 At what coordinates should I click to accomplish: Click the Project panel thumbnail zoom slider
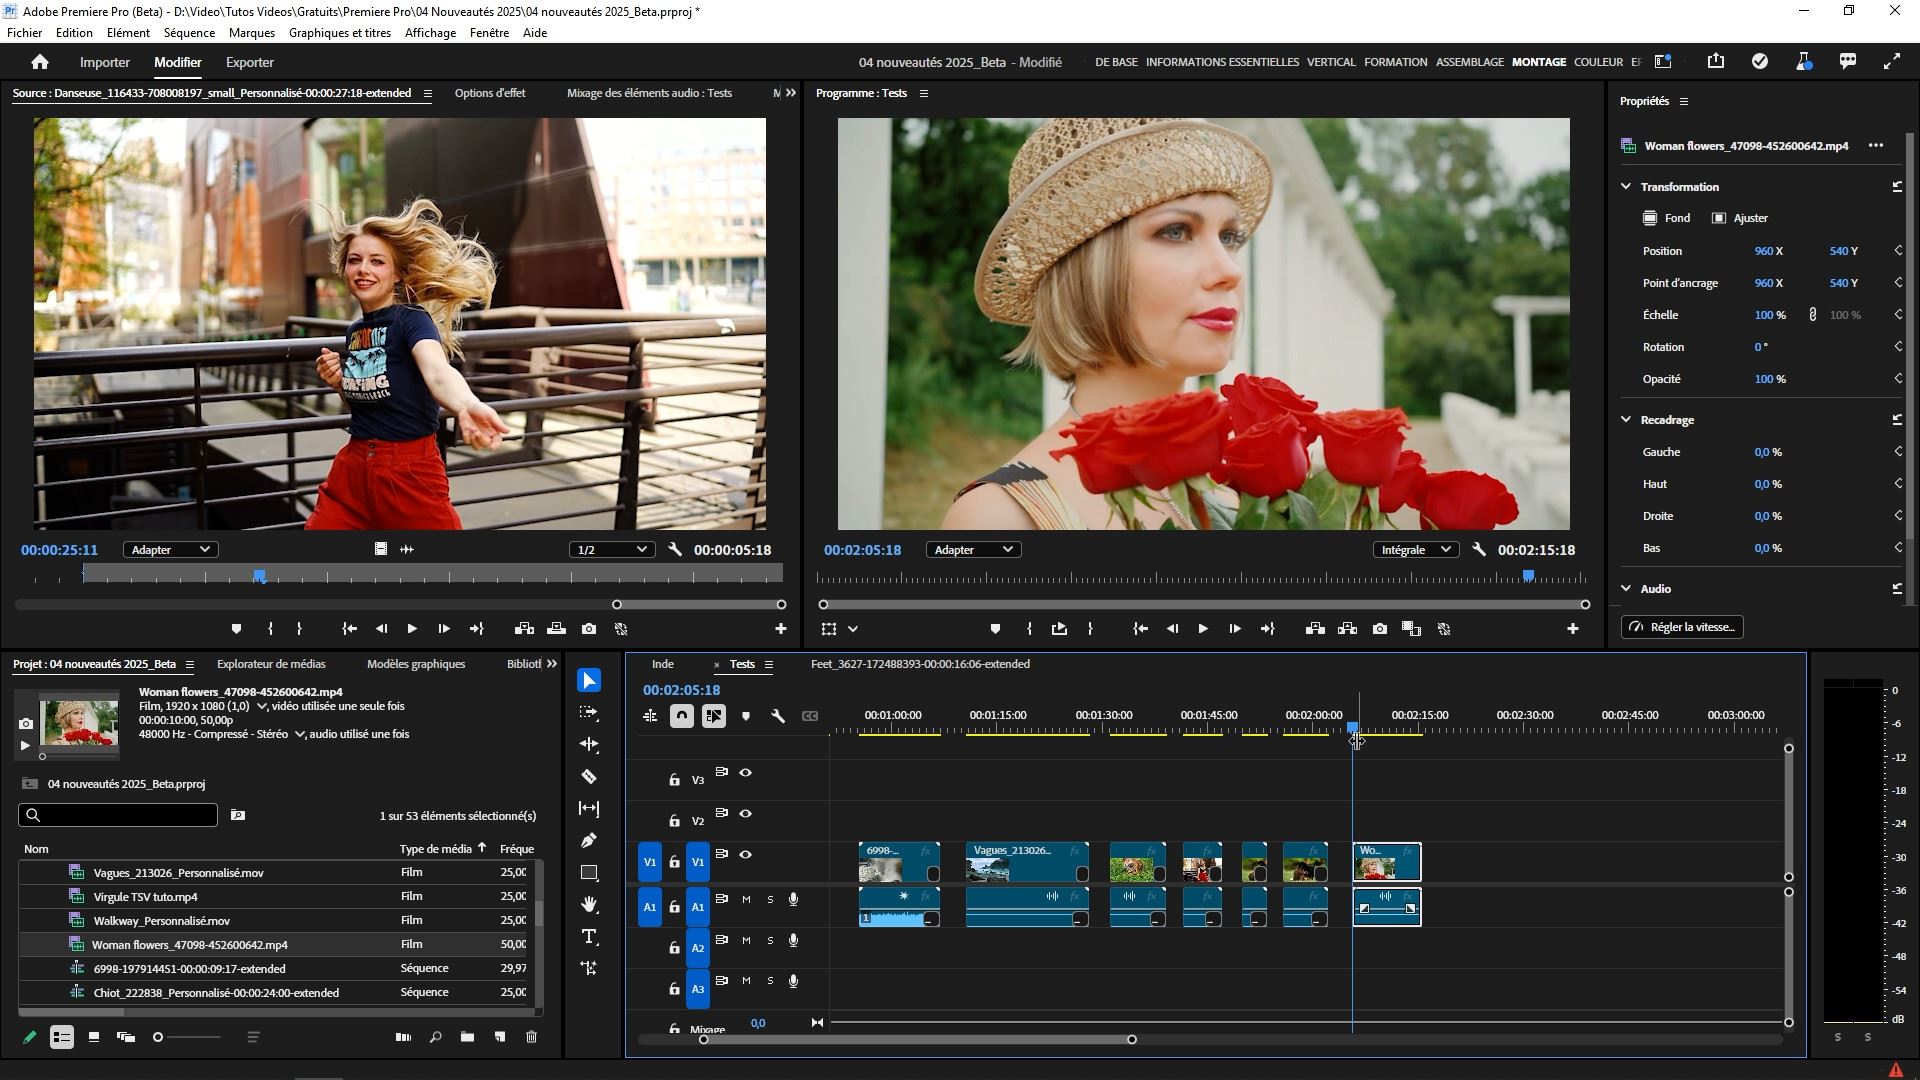tap(158, 1037)
